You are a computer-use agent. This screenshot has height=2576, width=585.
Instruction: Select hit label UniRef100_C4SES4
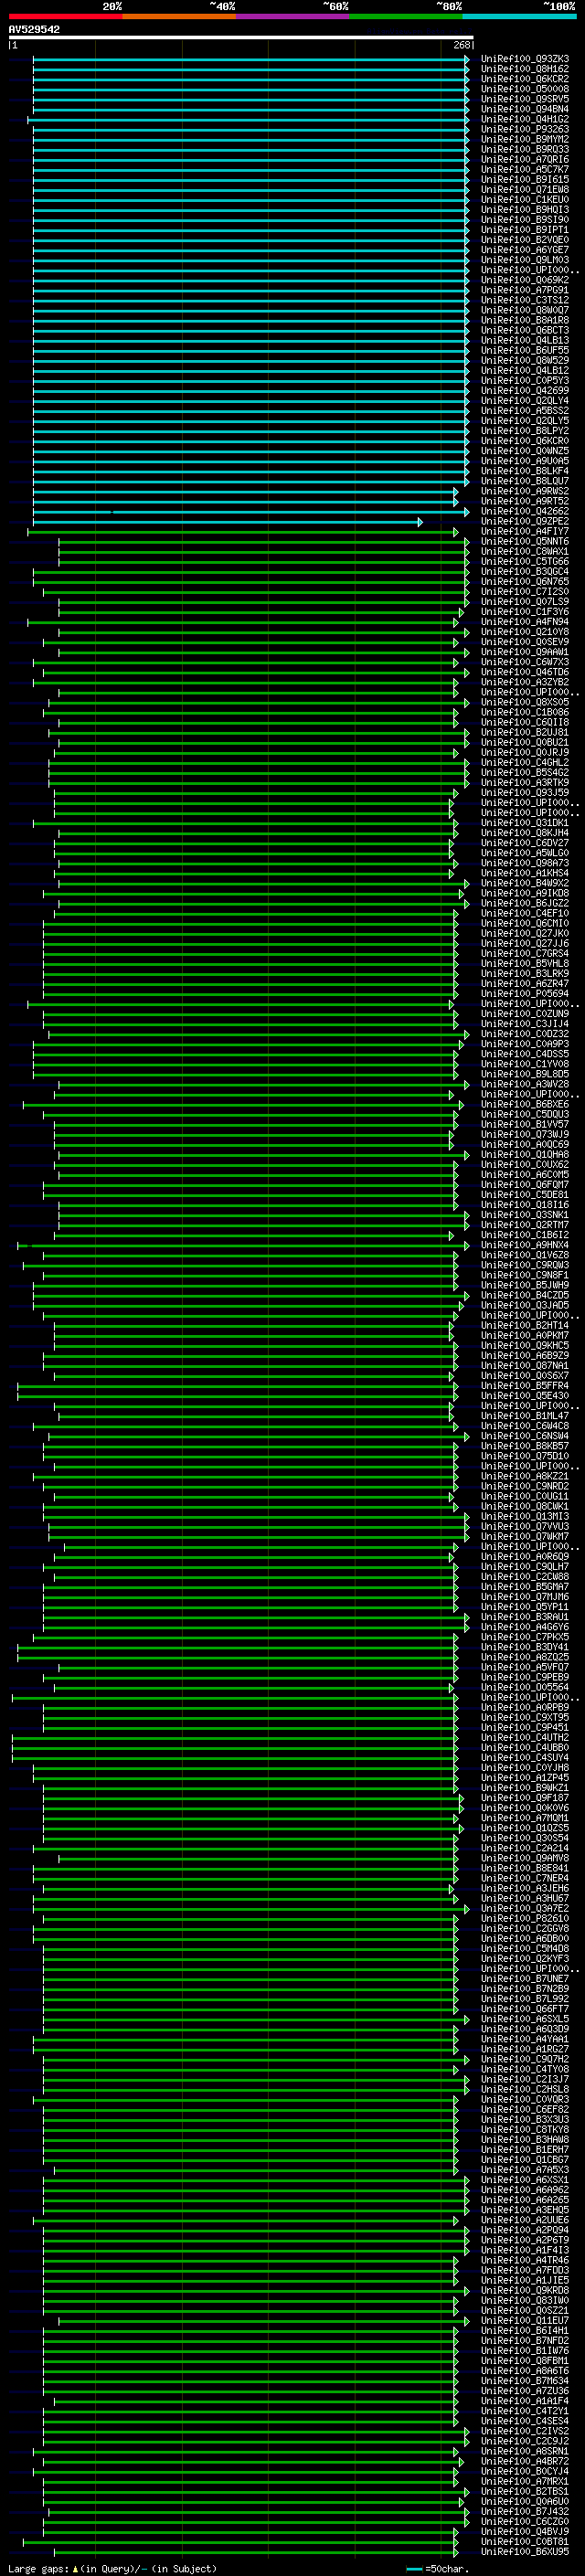pyautogui.click(x=525, y=2421)
